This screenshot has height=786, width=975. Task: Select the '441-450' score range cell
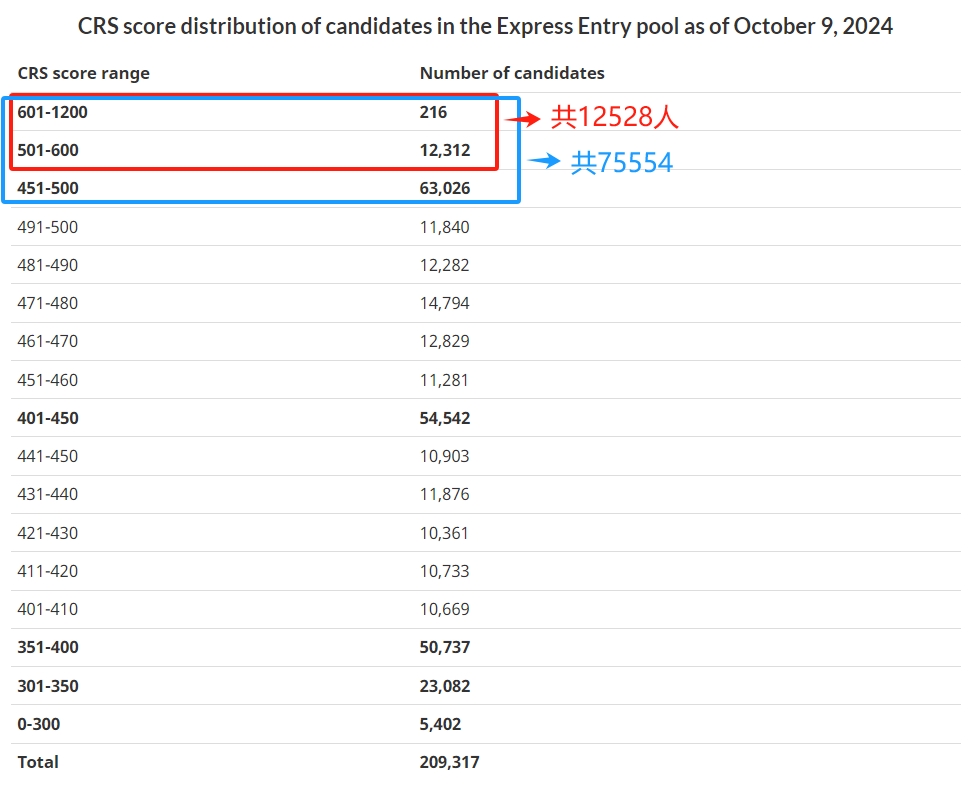click(x=48, y=456)
